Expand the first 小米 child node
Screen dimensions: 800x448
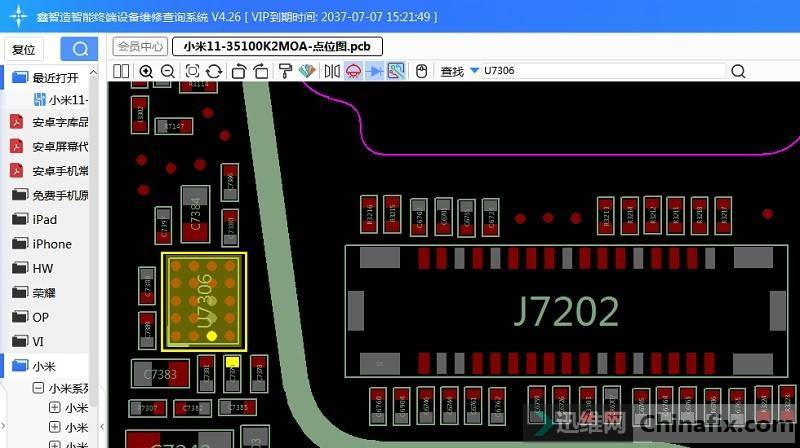[x=55, y=408]
